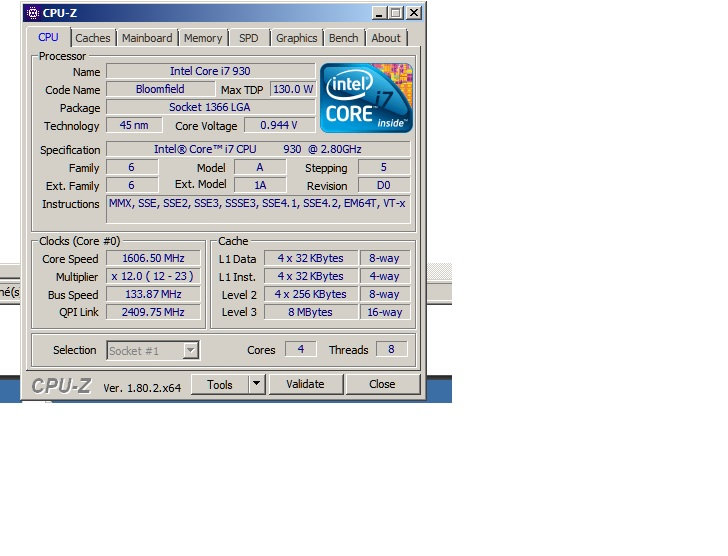The width and height of the screenshot is (728, 556).
Task: Click the L1 Data size 4 x 32 KBytes
Action: point(311,258)
